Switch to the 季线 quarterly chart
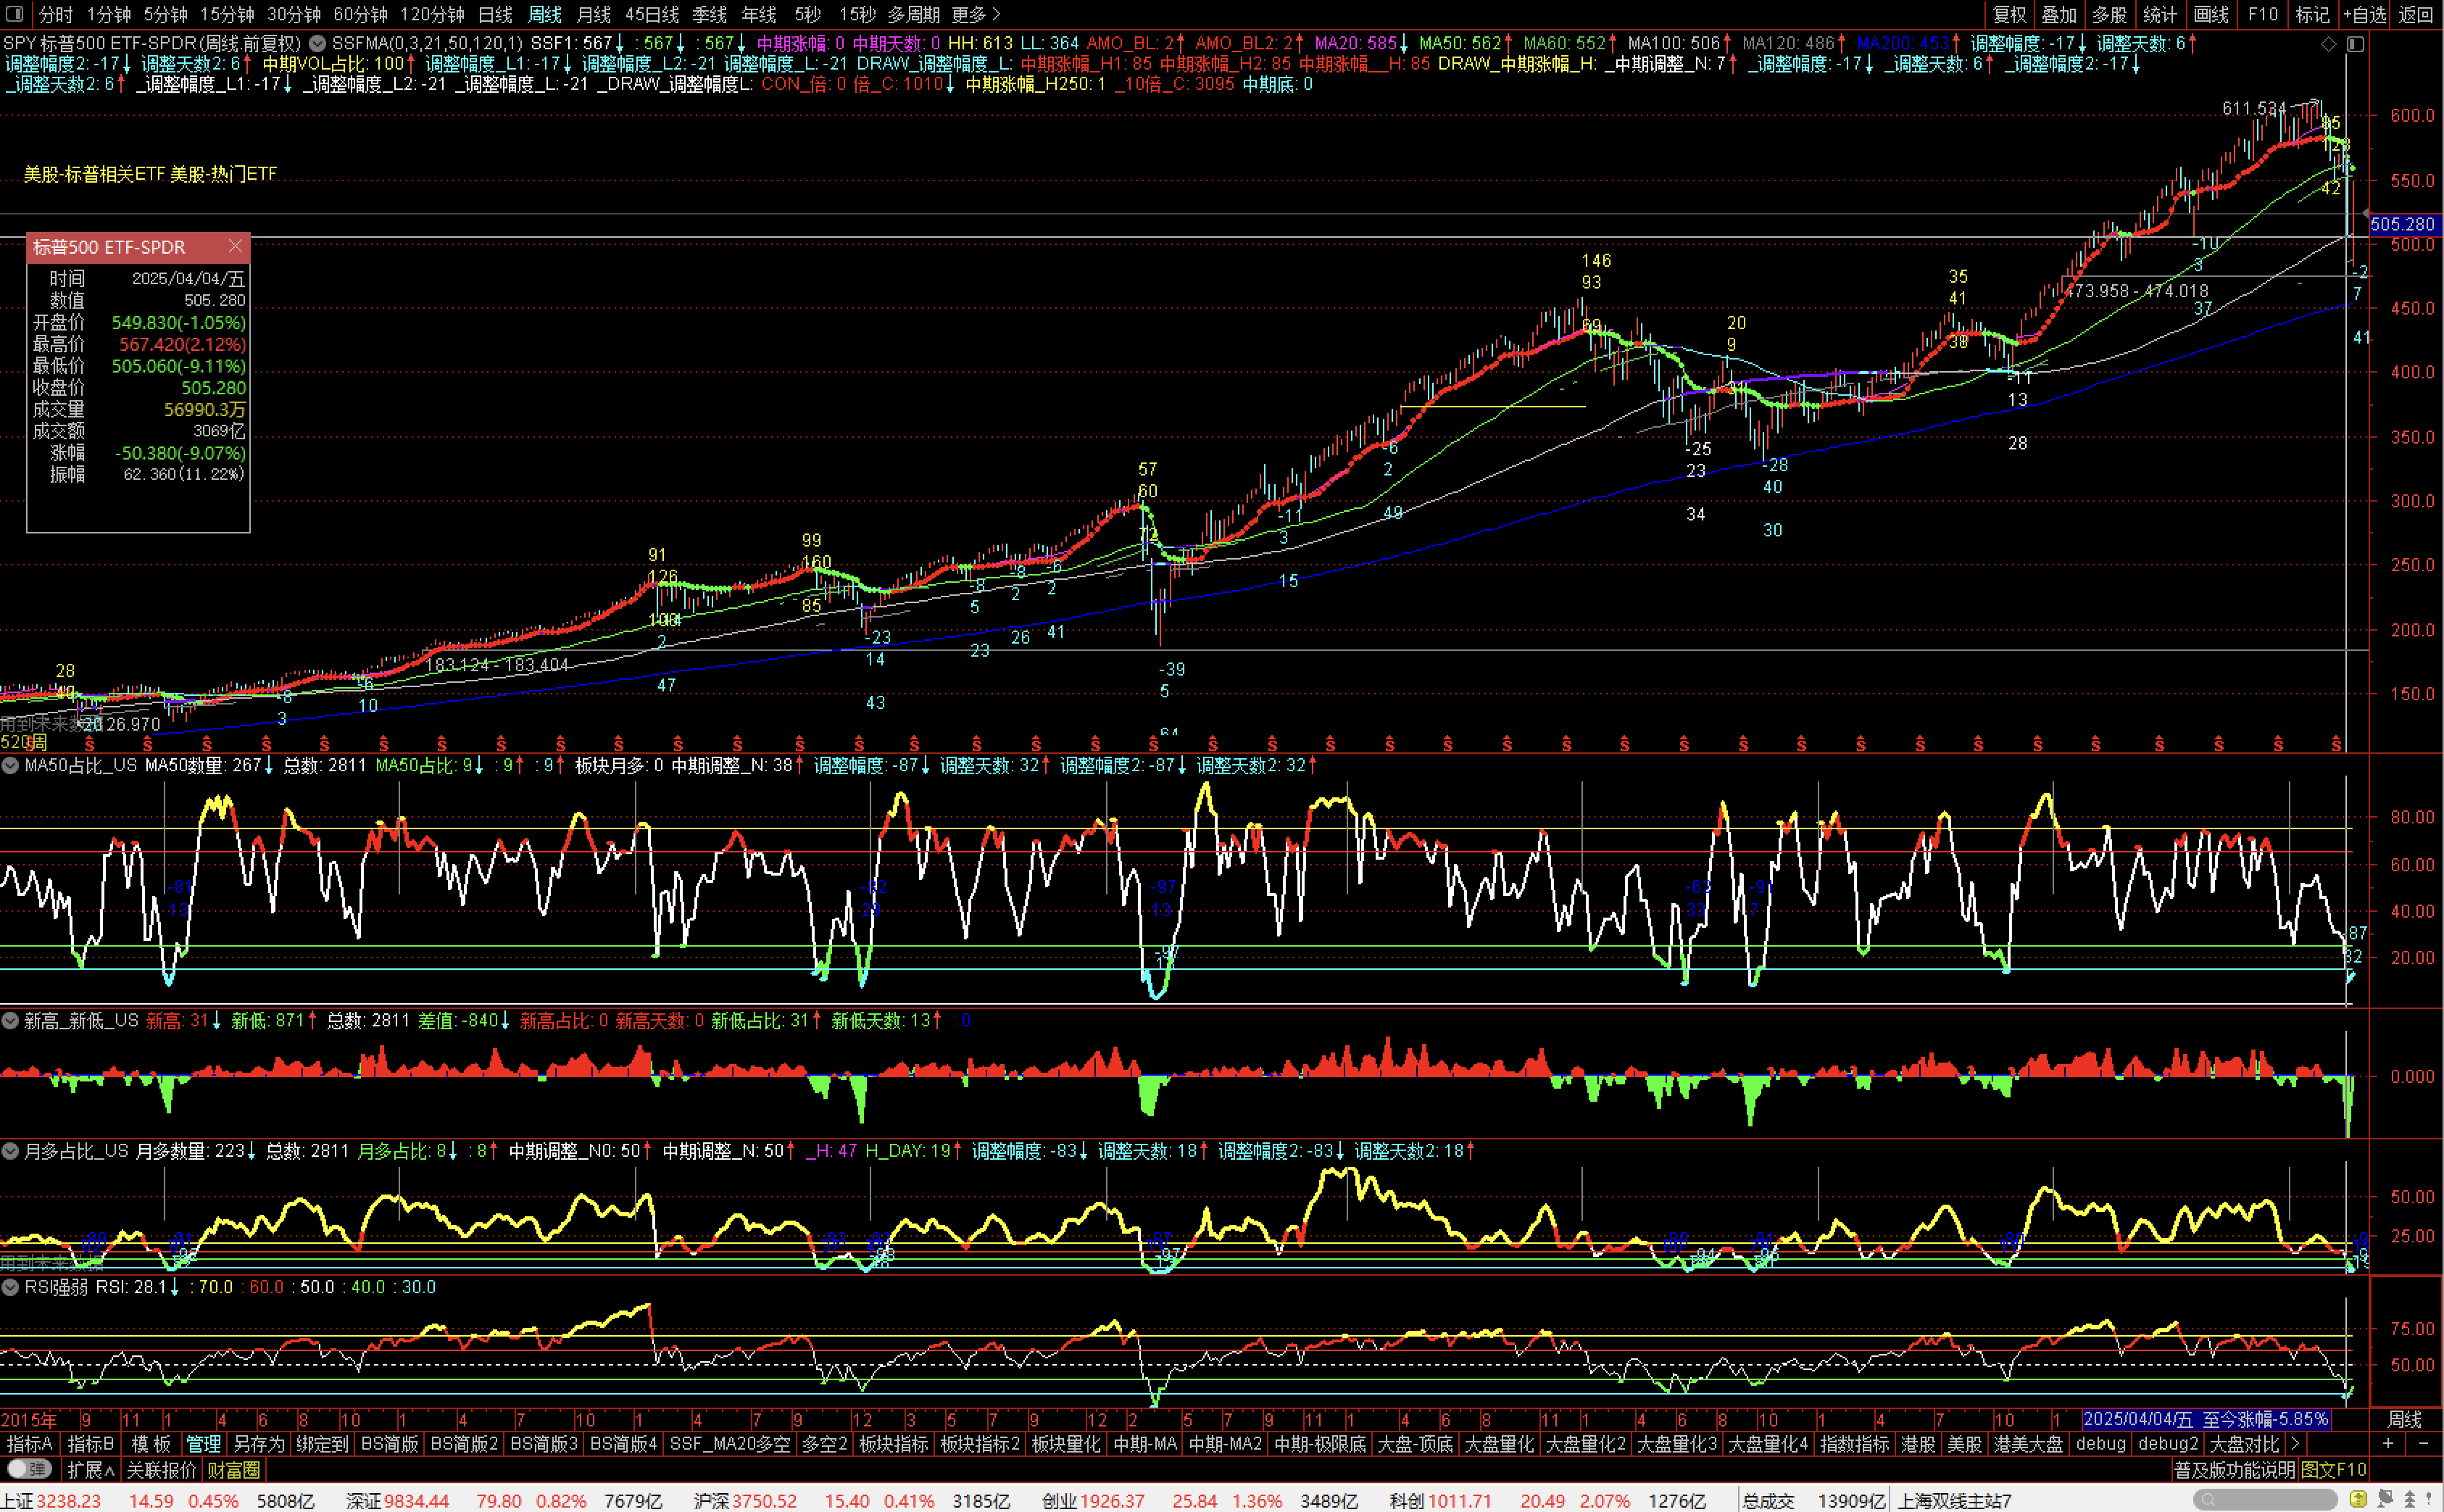The width and height of the screenshot is (2444, 1512). (x=710, y=14)
